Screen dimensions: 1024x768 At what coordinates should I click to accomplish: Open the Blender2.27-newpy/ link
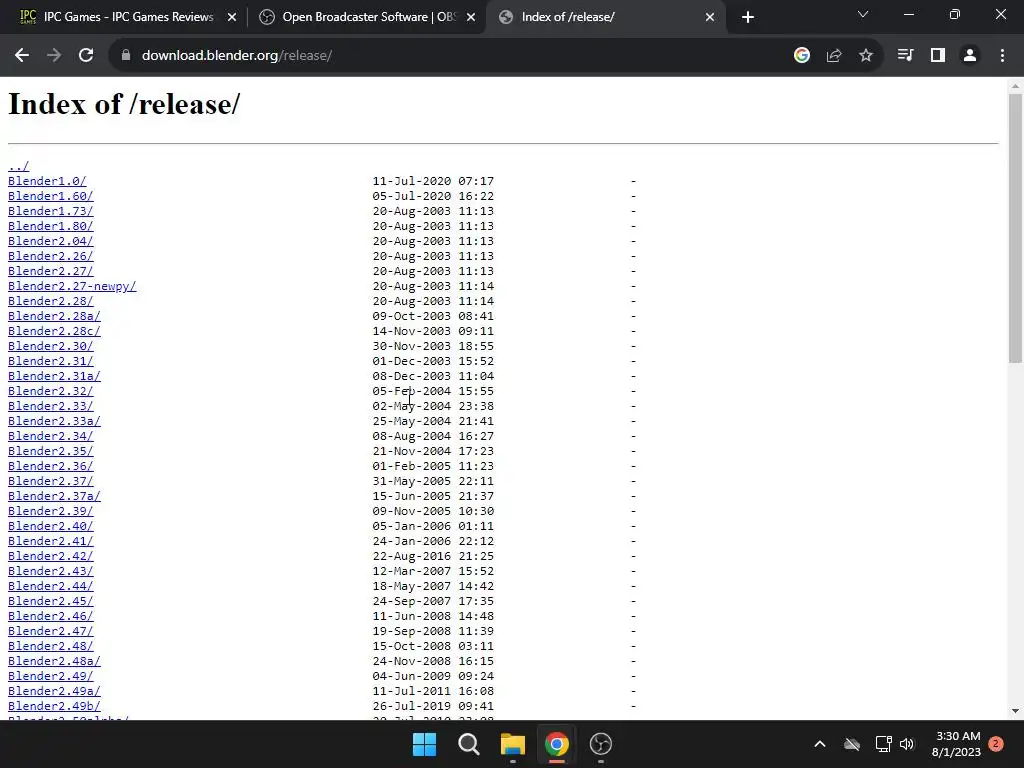tap(72, 286)
